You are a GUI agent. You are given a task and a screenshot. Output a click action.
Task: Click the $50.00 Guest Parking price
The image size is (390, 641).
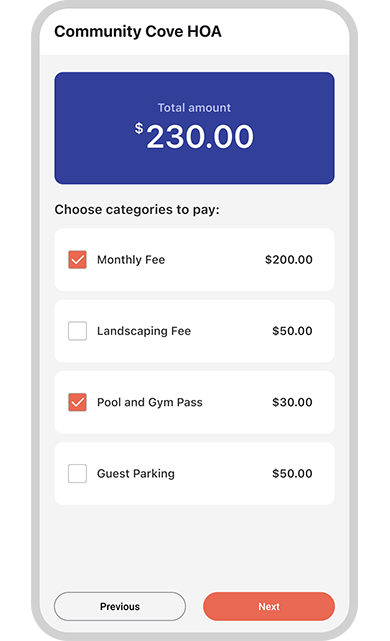pos(292,473)
